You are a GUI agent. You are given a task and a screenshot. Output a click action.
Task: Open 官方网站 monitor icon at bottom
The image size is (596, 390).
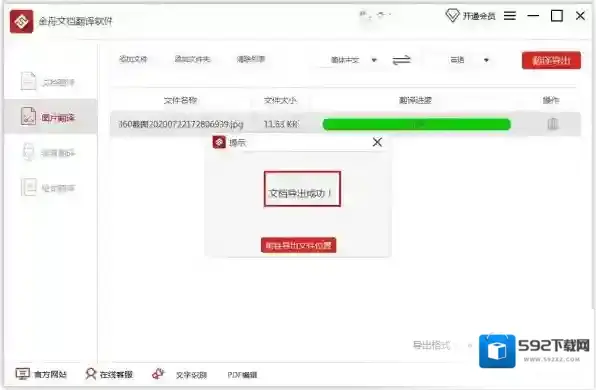(22, 374)
